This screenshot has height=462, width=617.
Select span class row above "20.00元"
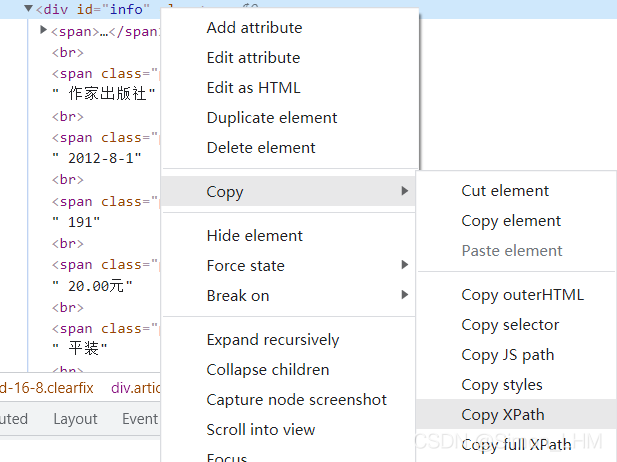pyautogui.click(x=105, y=265)
